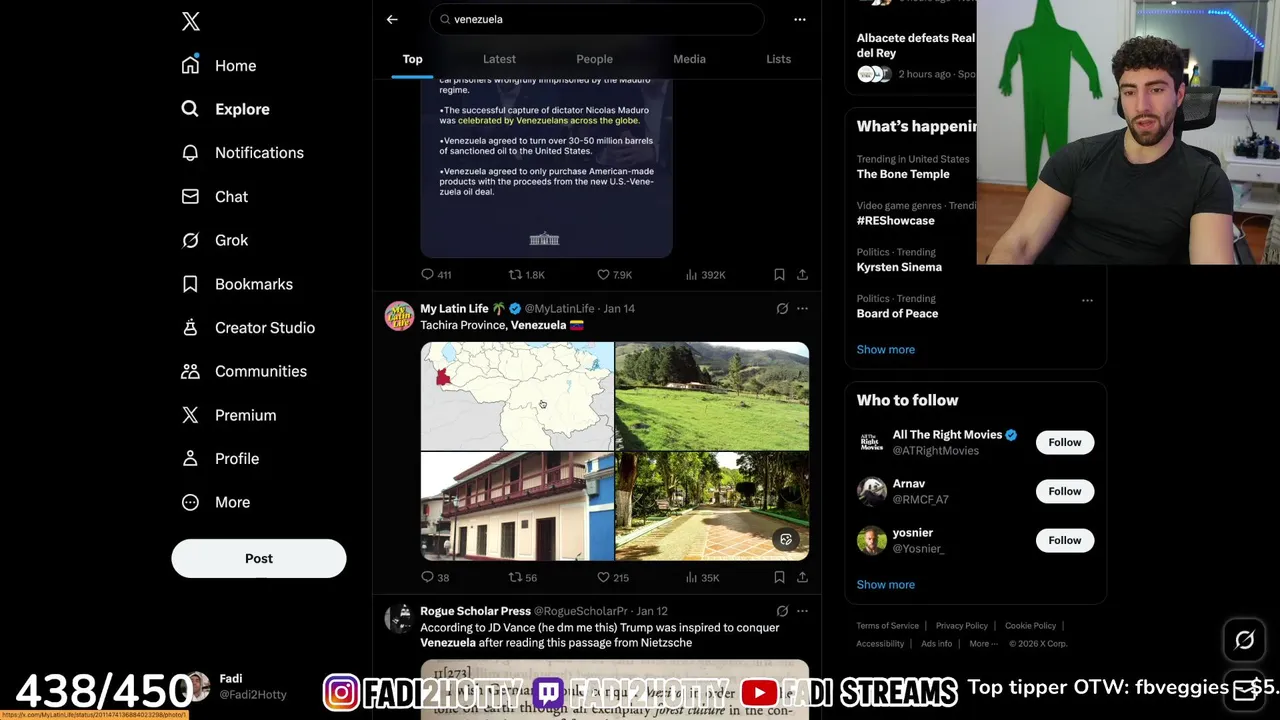The width and height of the screenshot is (1280, 720).
Task: Open the More menu in sidebar
Action: (x=216, y=502)
